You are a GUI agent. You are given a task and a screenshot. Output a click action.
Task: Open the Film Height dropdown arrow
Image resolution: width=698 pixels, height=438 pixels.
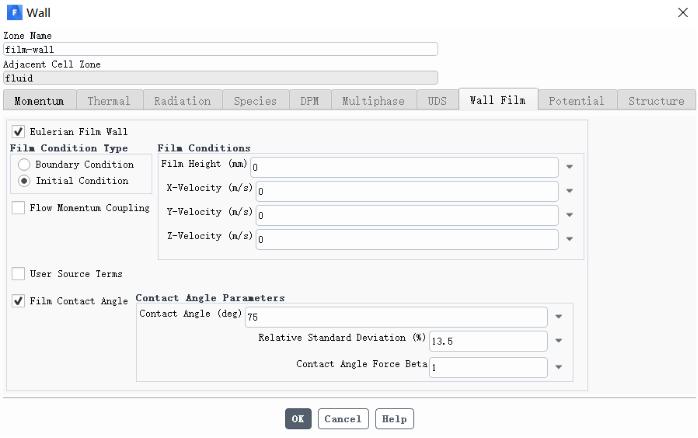pyautogui.click(x=569, y=168)
